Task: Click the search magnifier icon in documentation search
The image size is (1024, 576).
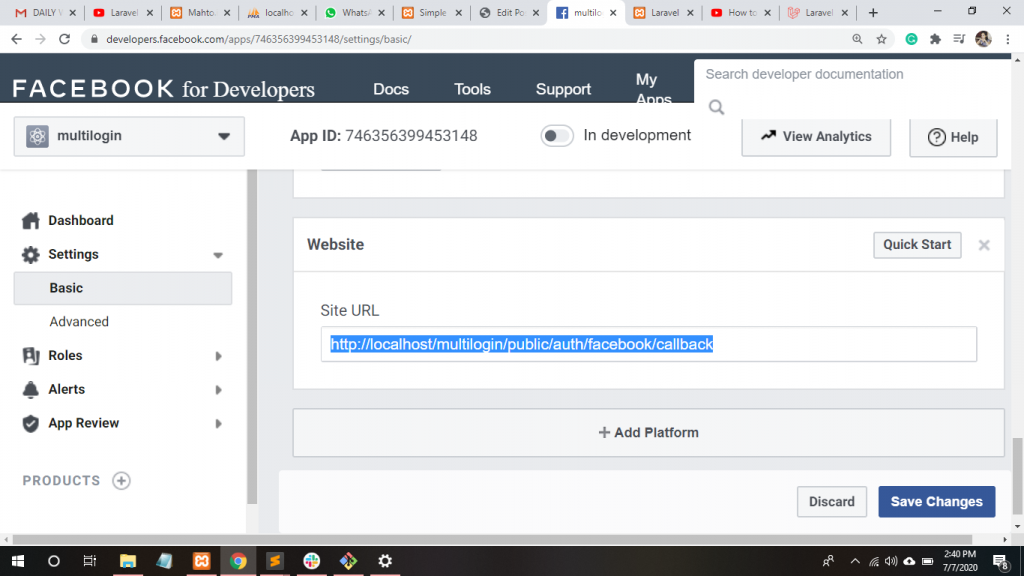Action: coord(716,107)
